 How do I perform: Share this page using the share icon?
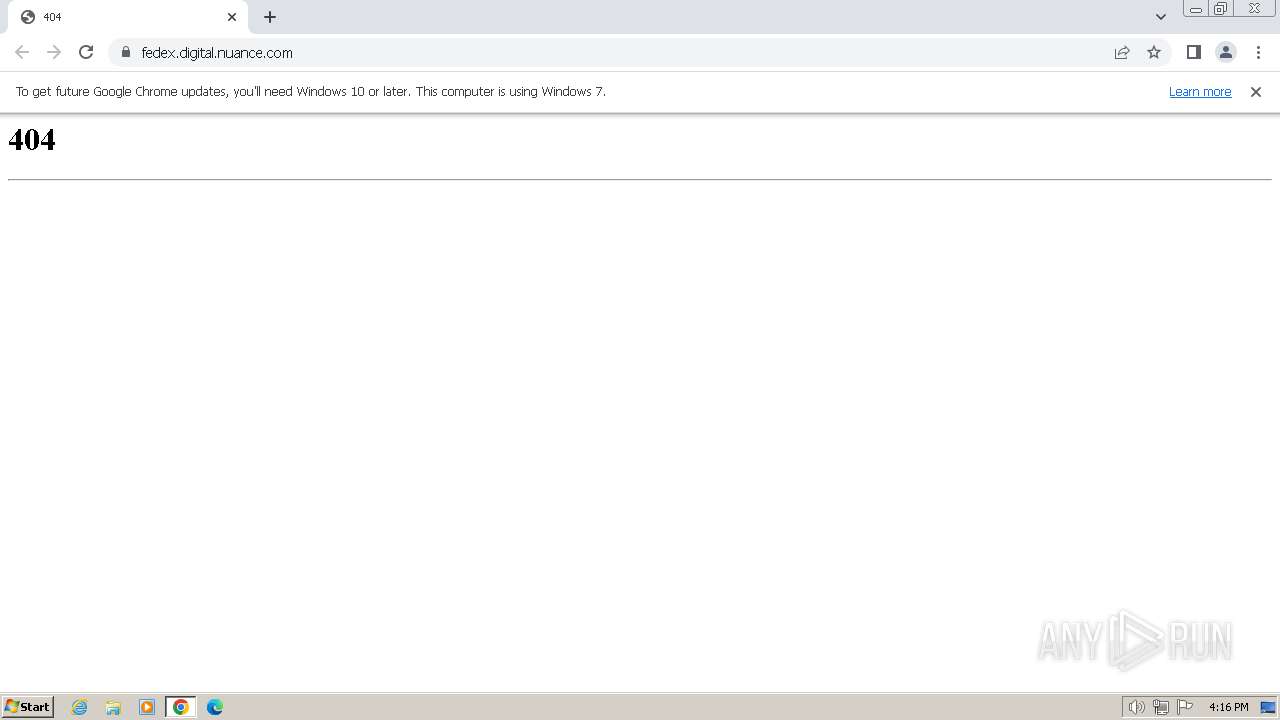[1122, 52]
